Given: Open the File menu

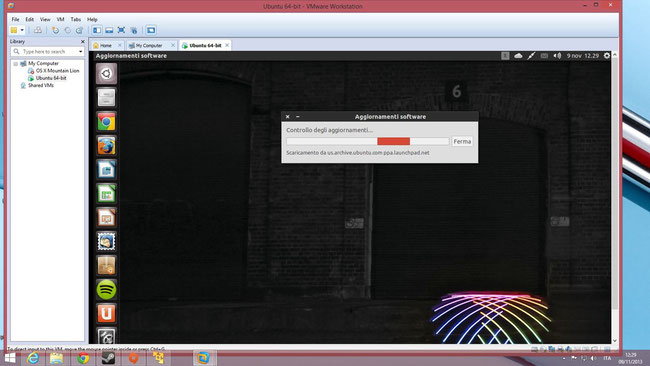Looking at the screenshot, I should click(x=15, y=19).
